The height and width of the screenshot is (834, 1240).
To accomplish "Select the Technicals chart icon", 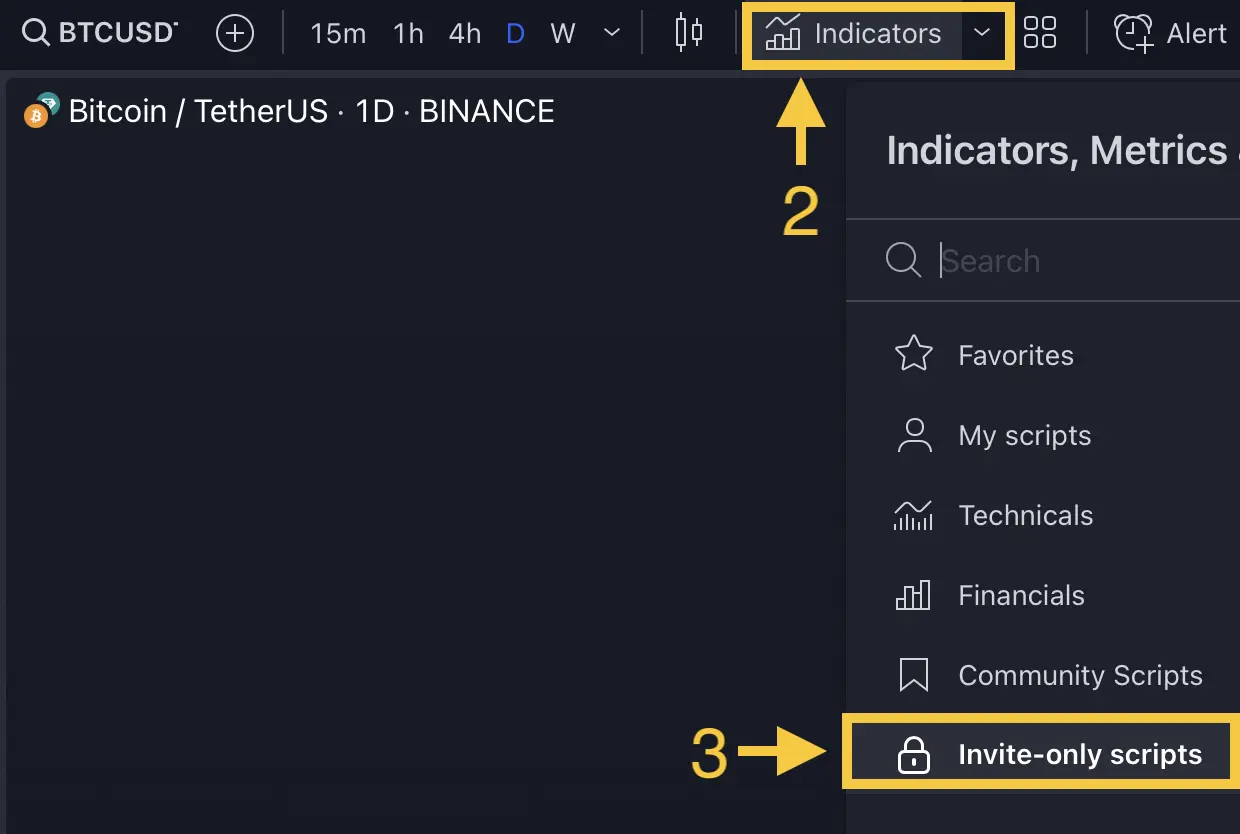I will 913,514.
